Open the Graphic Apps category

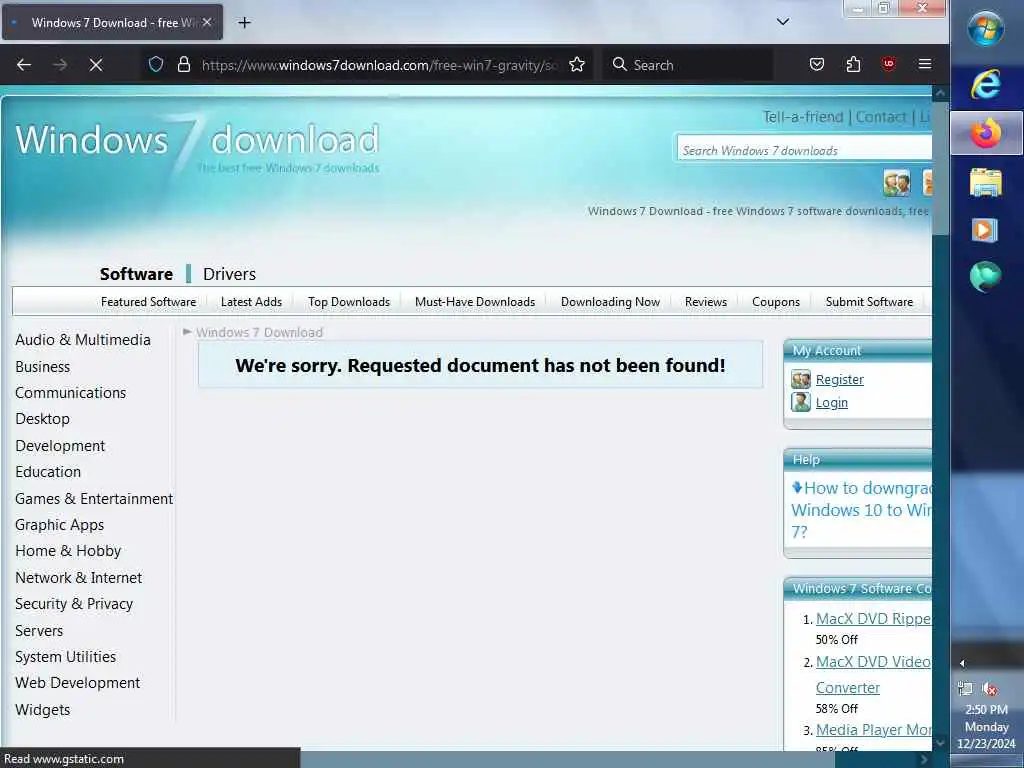coord(59,524)
